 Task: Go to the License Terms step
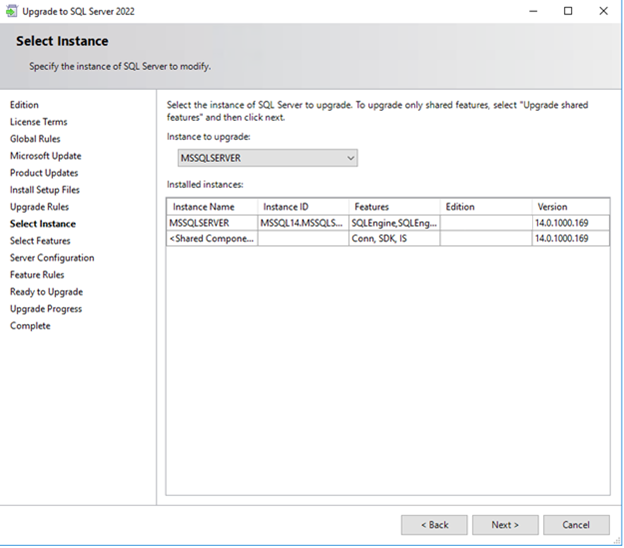(39, 122)
